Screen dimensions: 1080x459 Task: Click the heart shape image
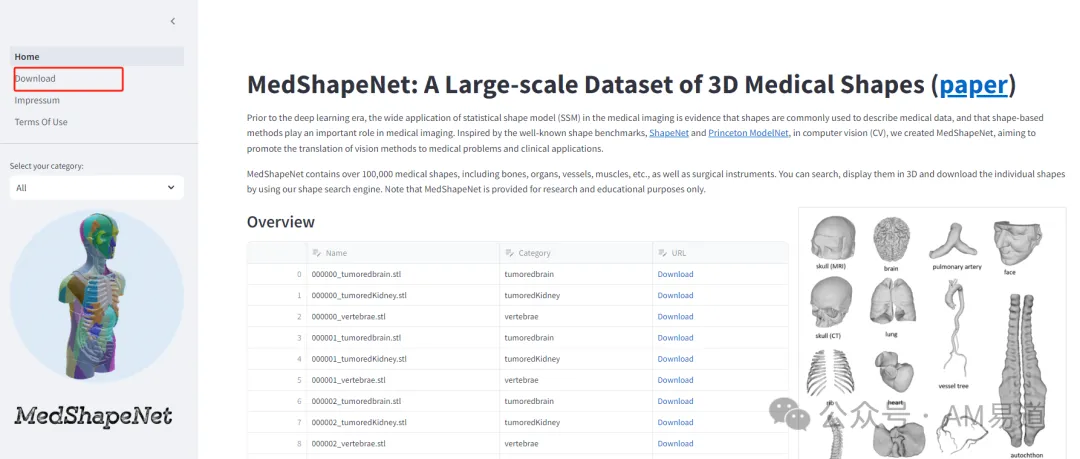point(894,374)
